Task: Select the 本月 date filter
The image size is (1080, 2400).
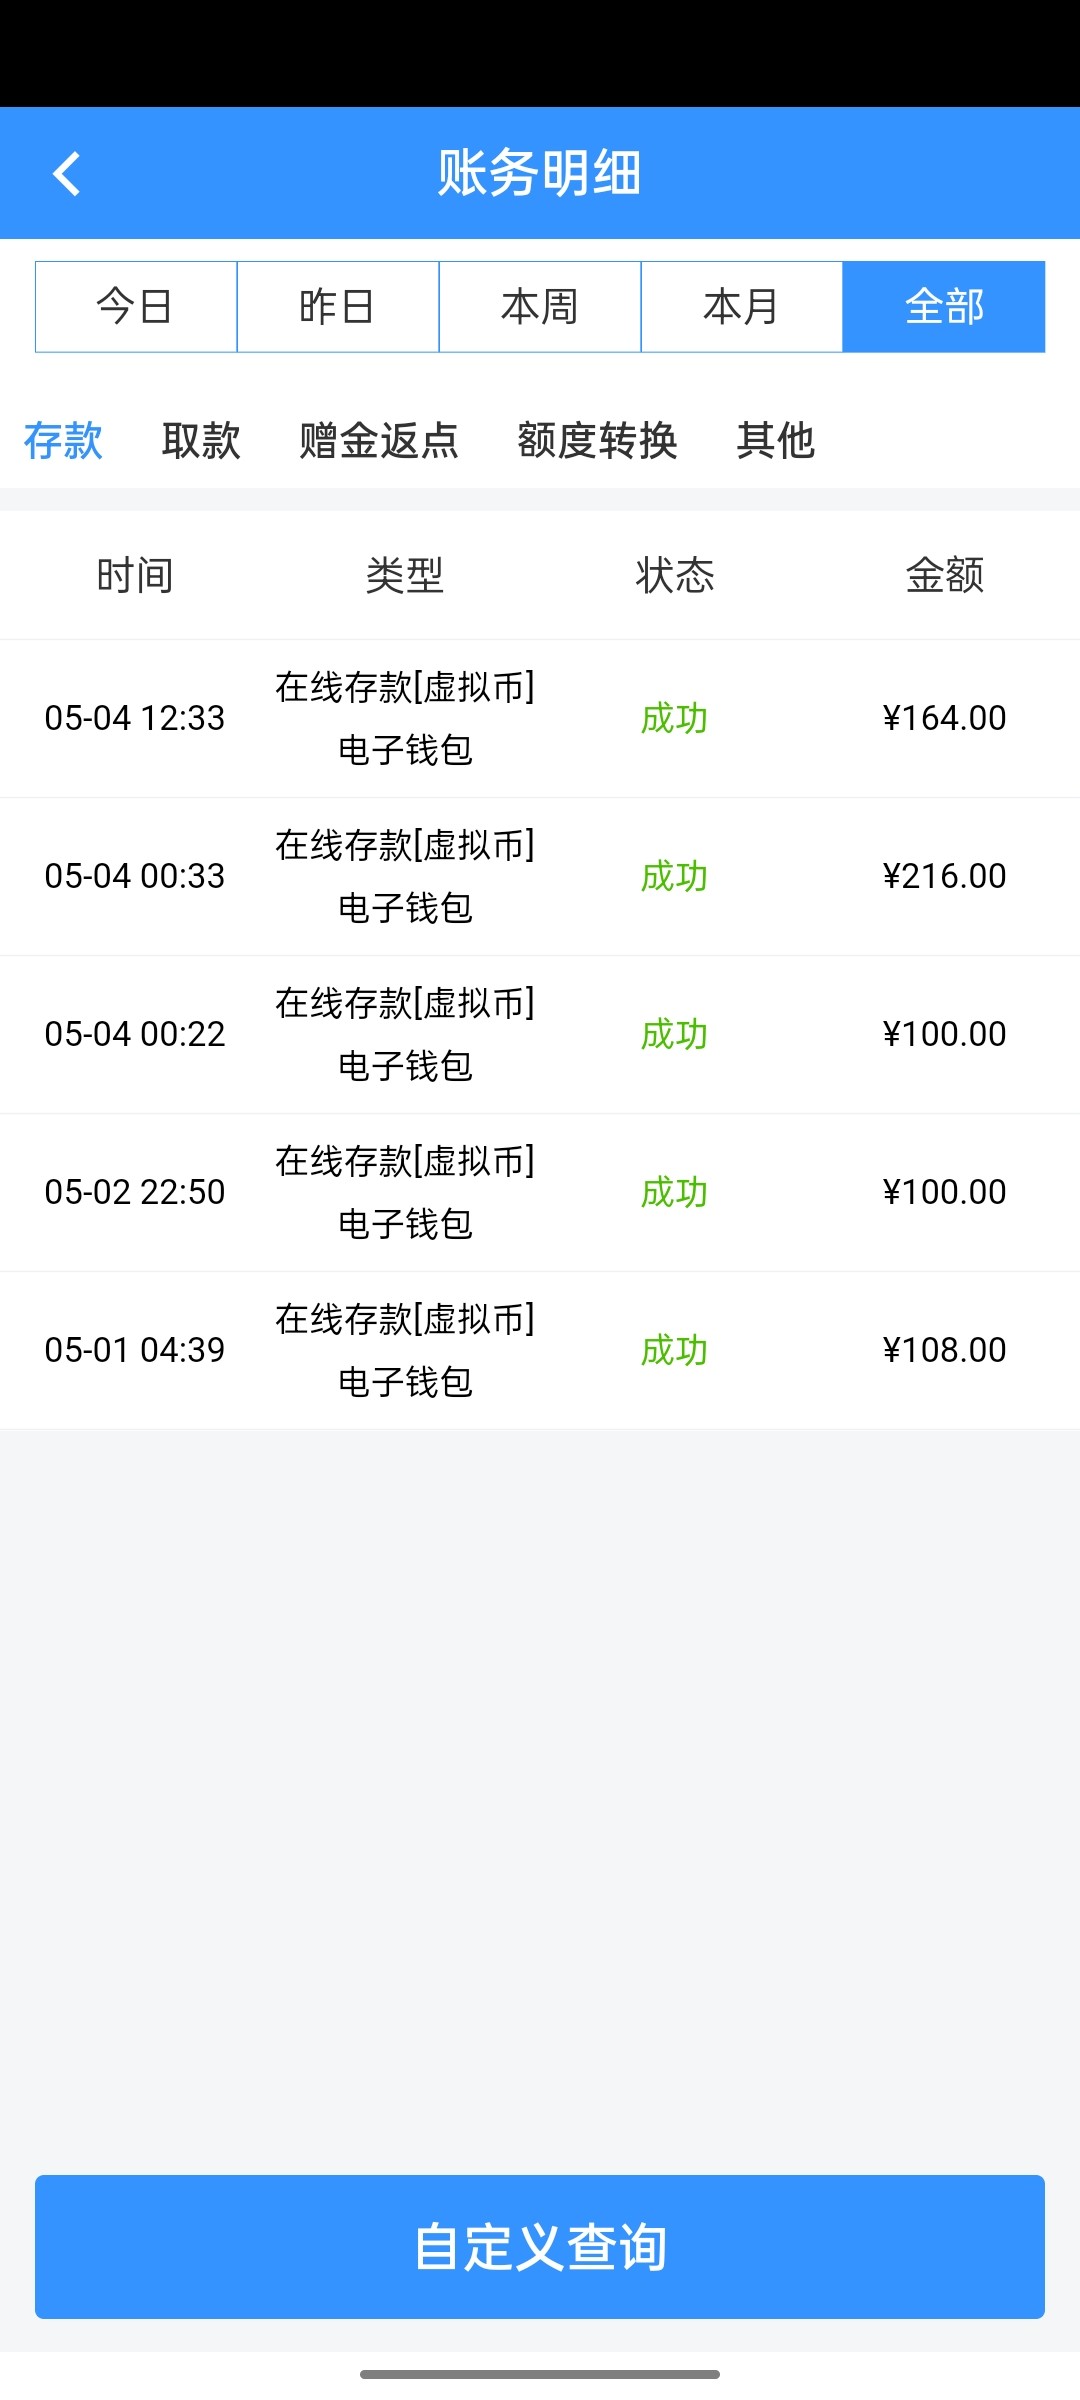Action: point(742,307)
